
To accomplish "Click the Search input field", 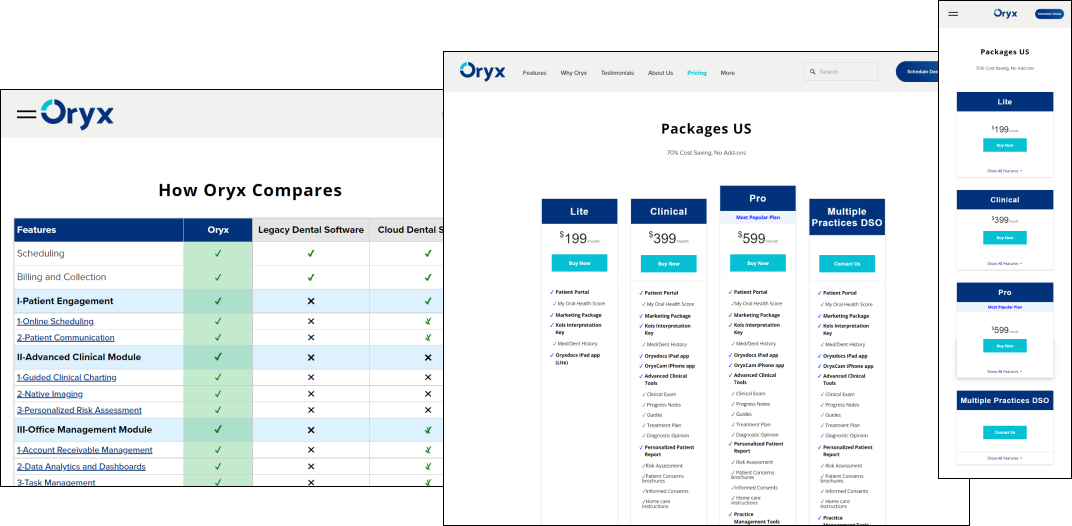I will [841, 72].
